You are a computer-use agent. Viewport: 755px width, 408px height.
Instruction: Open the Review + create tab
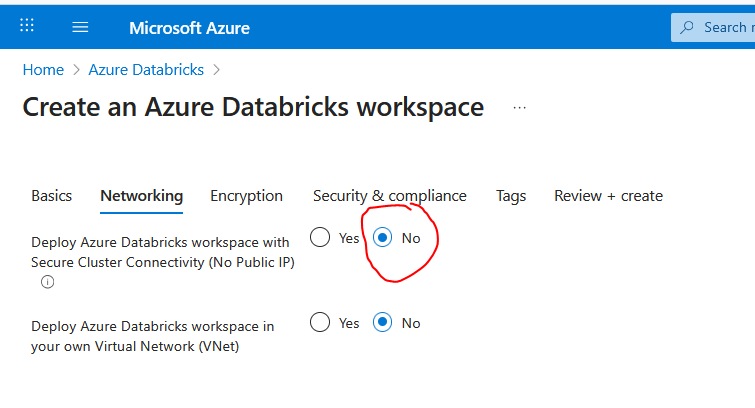tap(608, 196)
